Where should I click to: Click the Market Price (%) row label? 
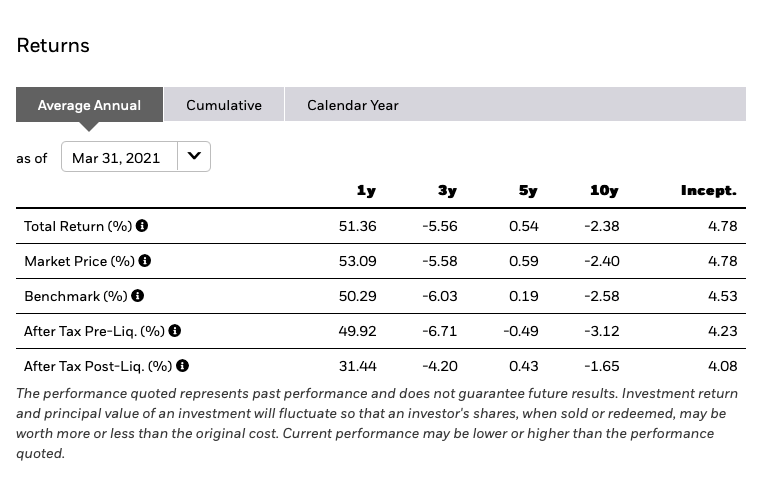click(x=79, y=261)
